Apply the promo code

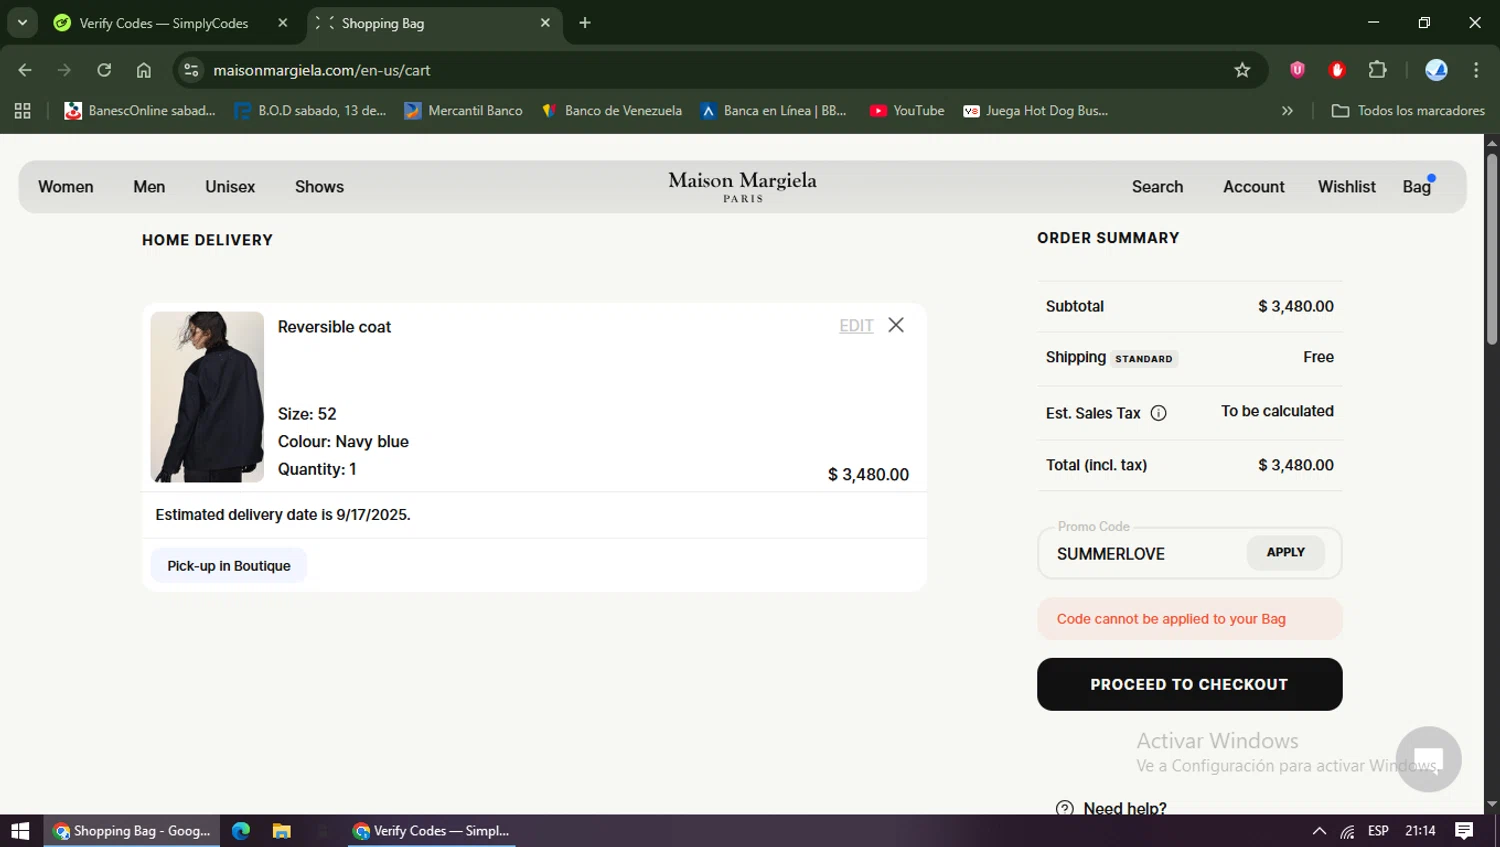tap(1285, 553)
